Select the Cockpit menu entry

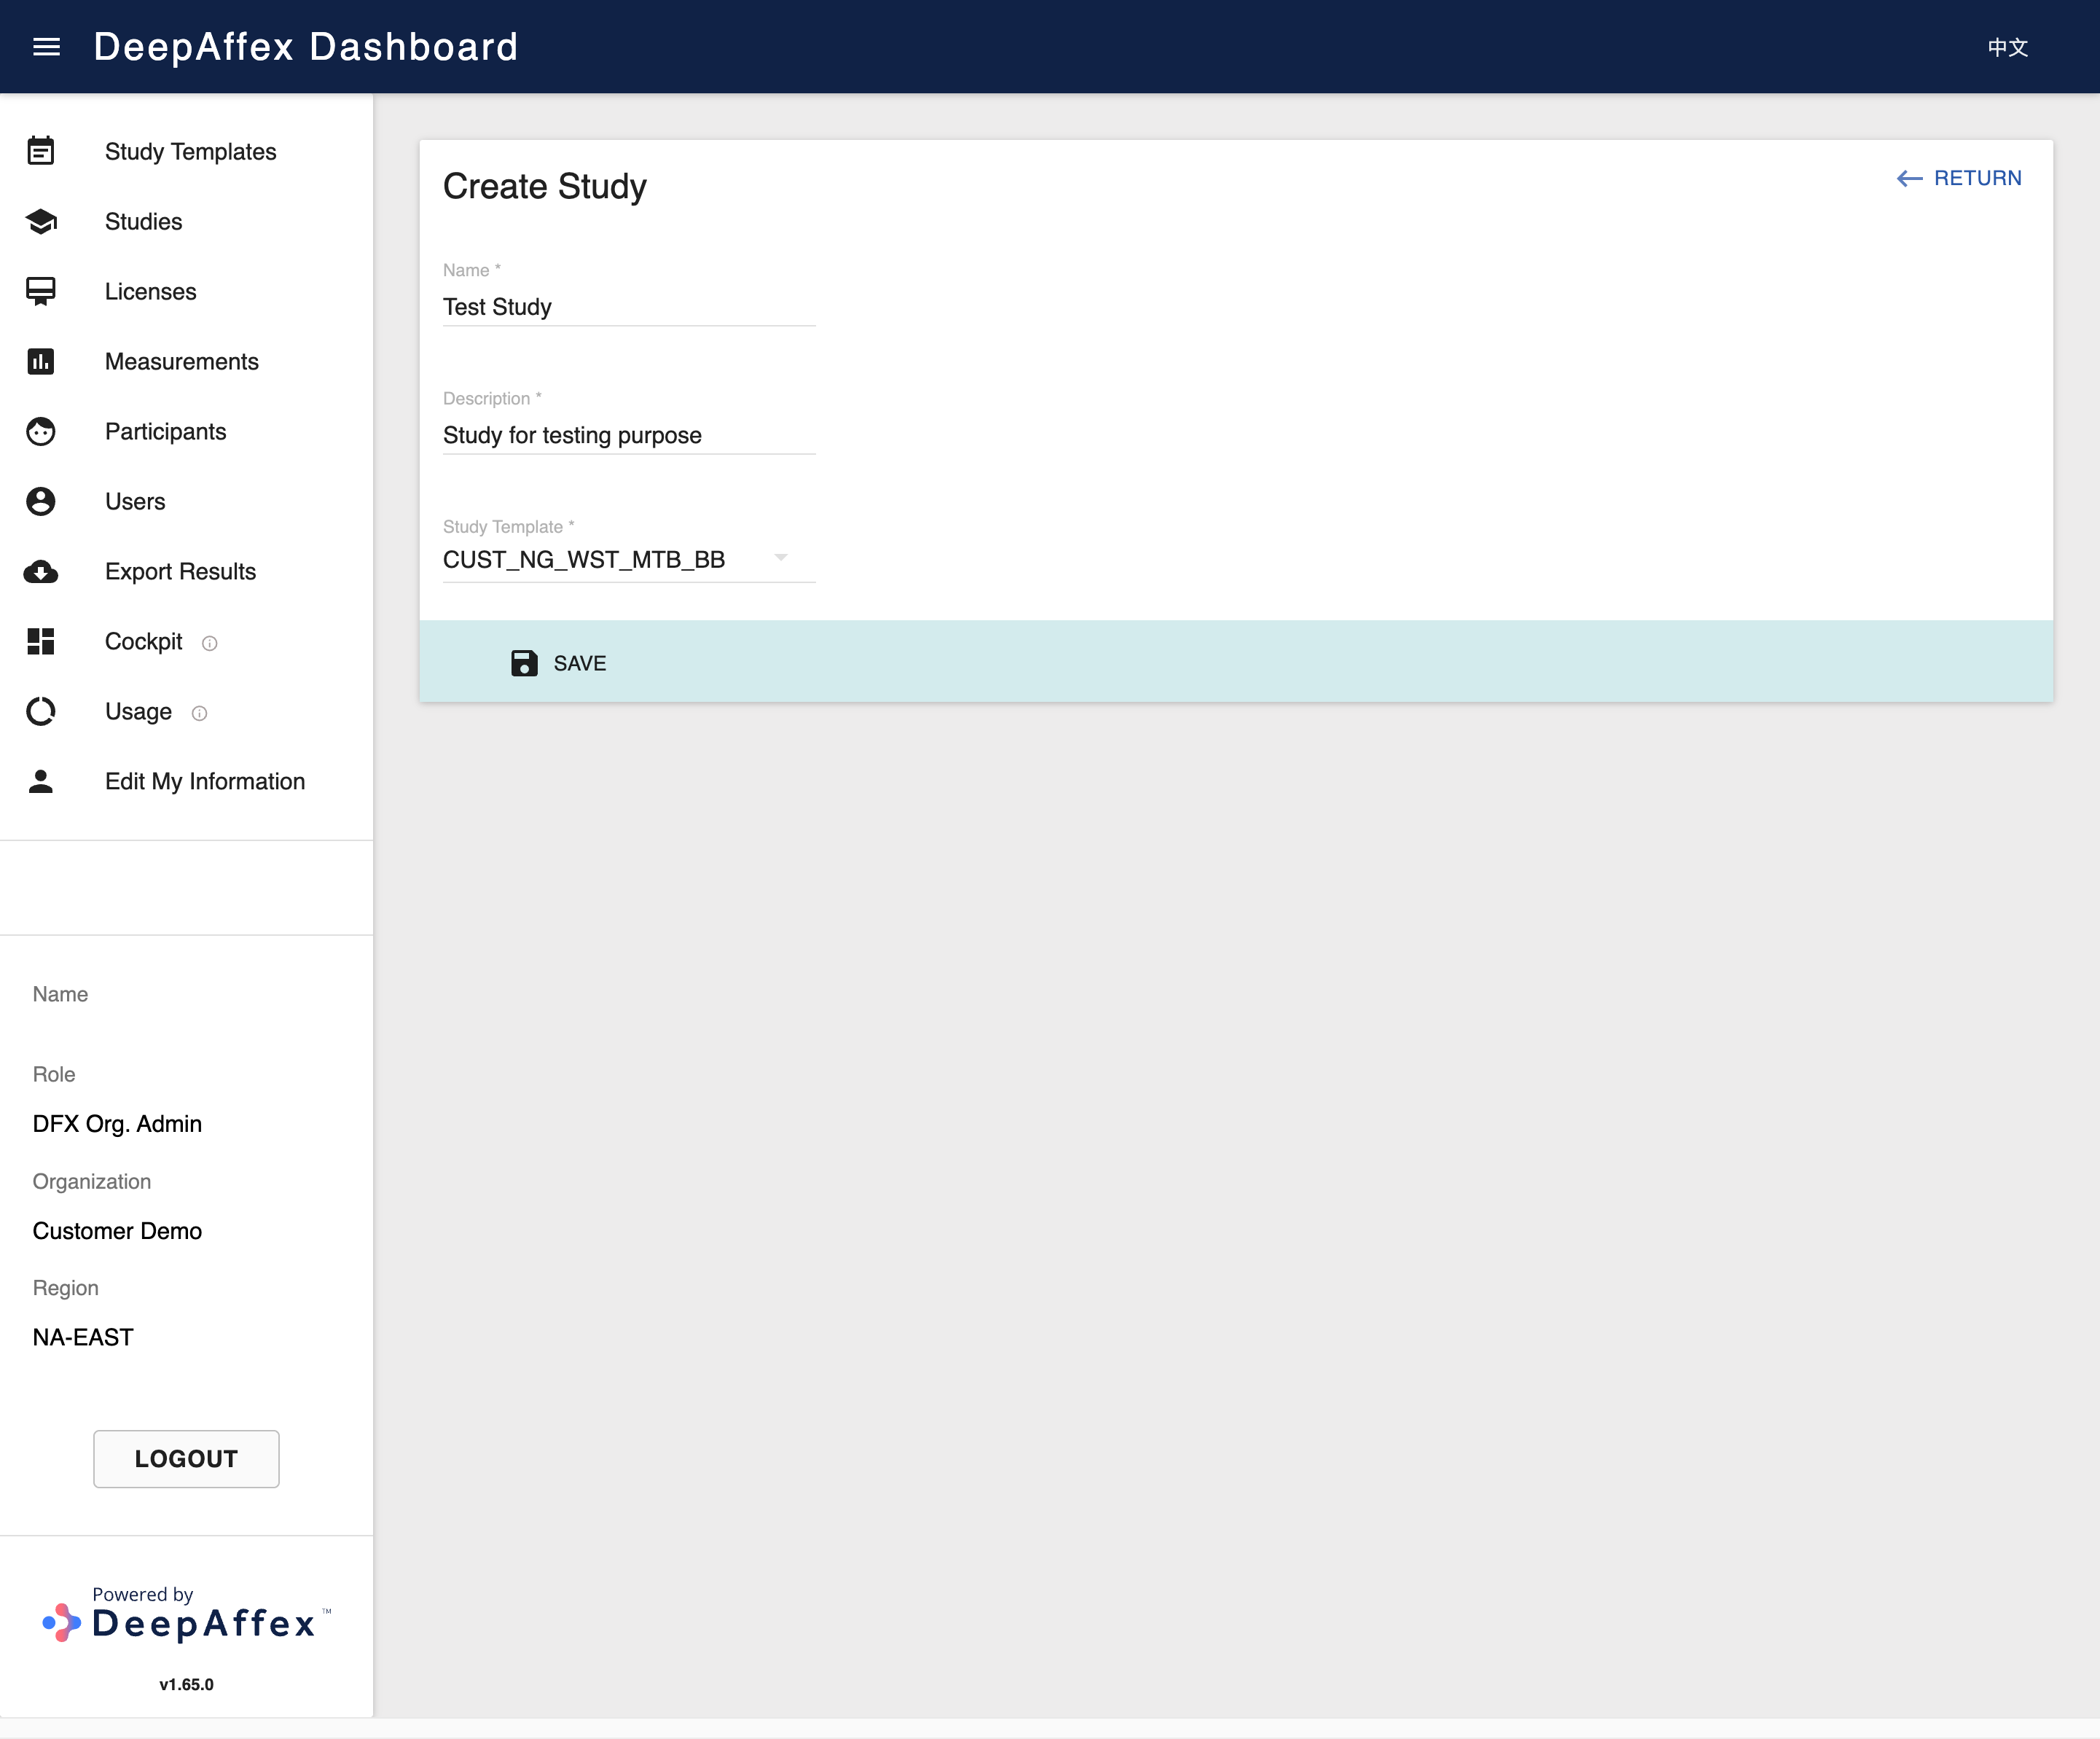187,641
